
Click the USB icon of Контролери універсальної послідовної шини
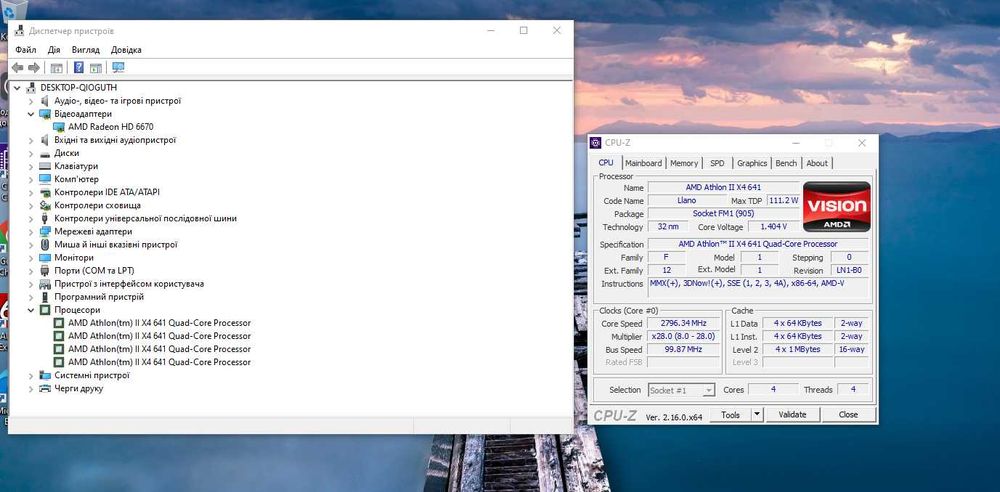[45, 218]
